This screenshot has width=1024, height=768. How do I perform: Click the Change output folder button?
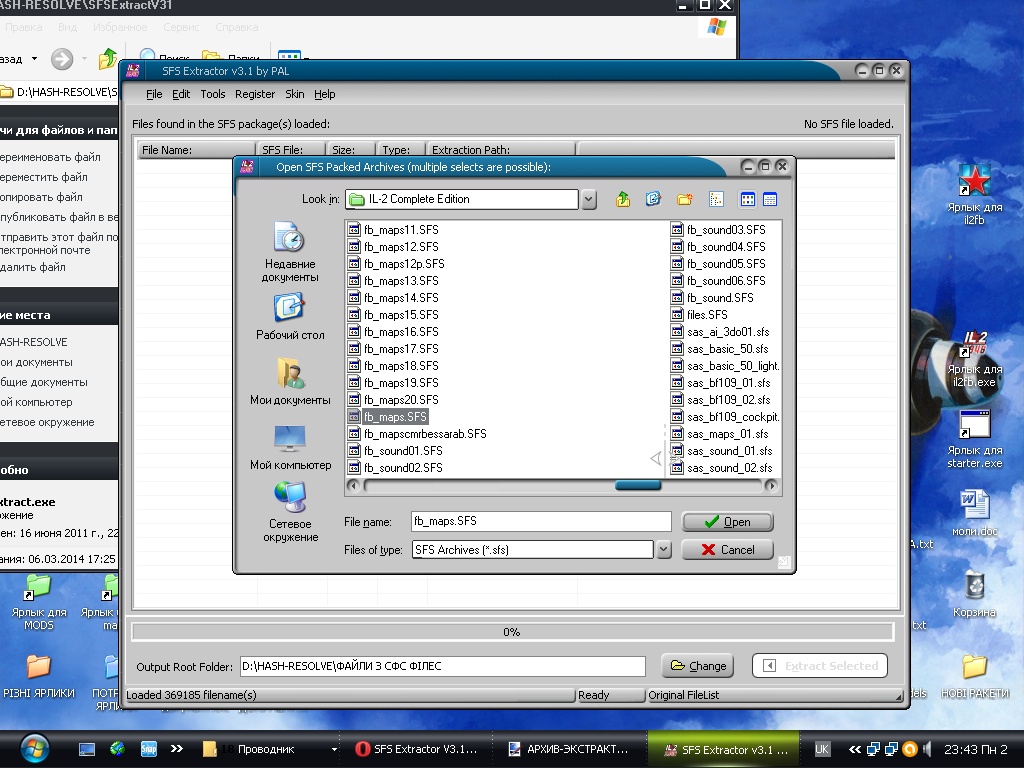697,665
